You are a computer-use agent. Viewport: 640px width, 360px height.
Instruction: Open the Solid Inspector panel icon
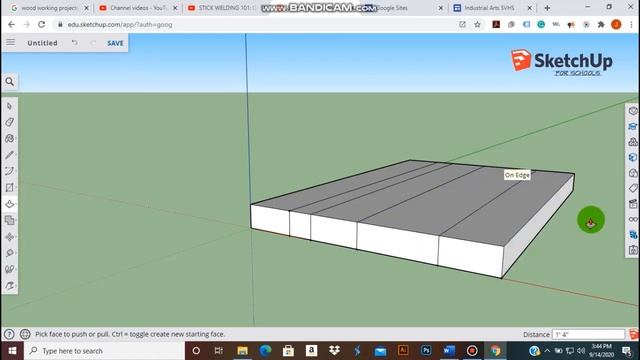point(633,235)
